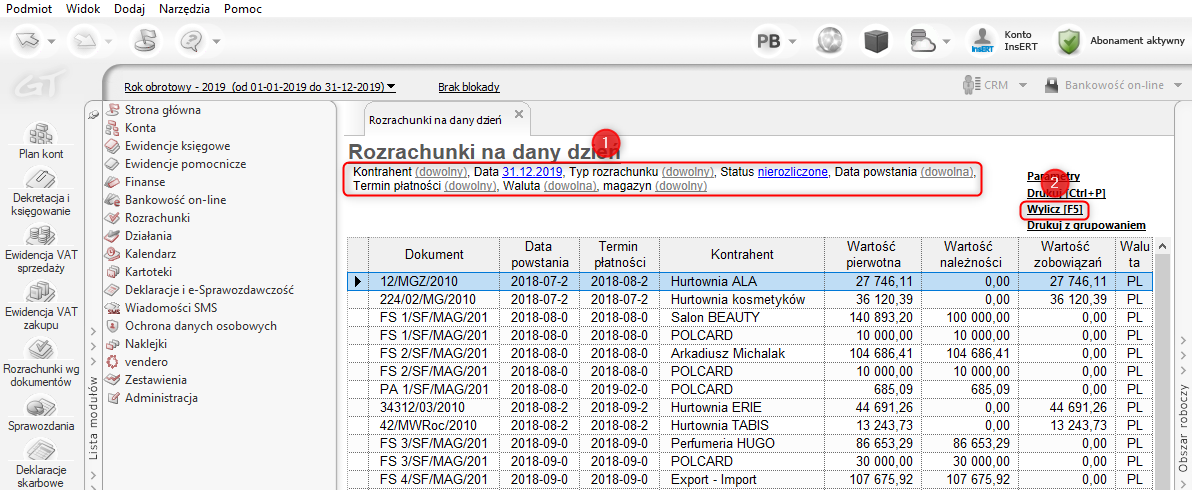
Task: Open the Podmiot menu
Action: pos(28,10)
